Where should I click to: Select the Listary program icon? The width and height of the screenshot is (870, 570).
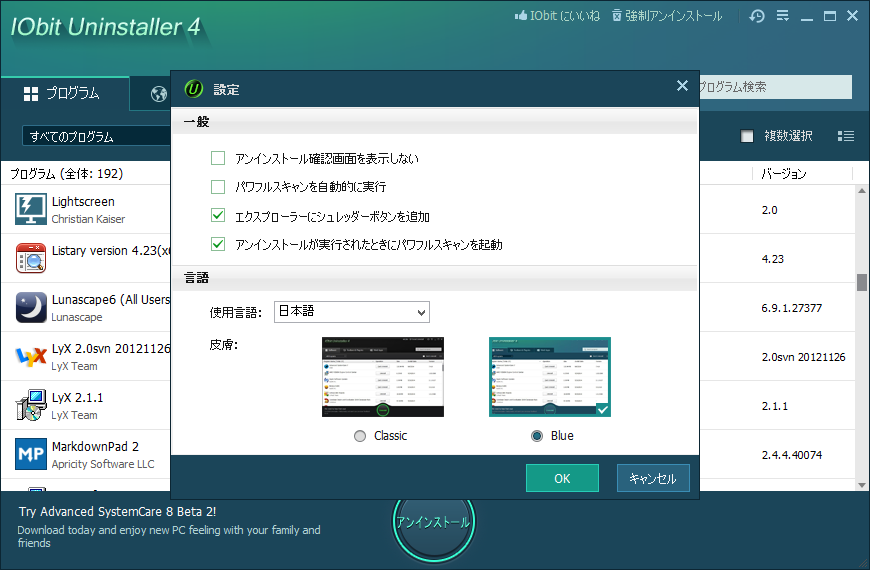[31, 258]
